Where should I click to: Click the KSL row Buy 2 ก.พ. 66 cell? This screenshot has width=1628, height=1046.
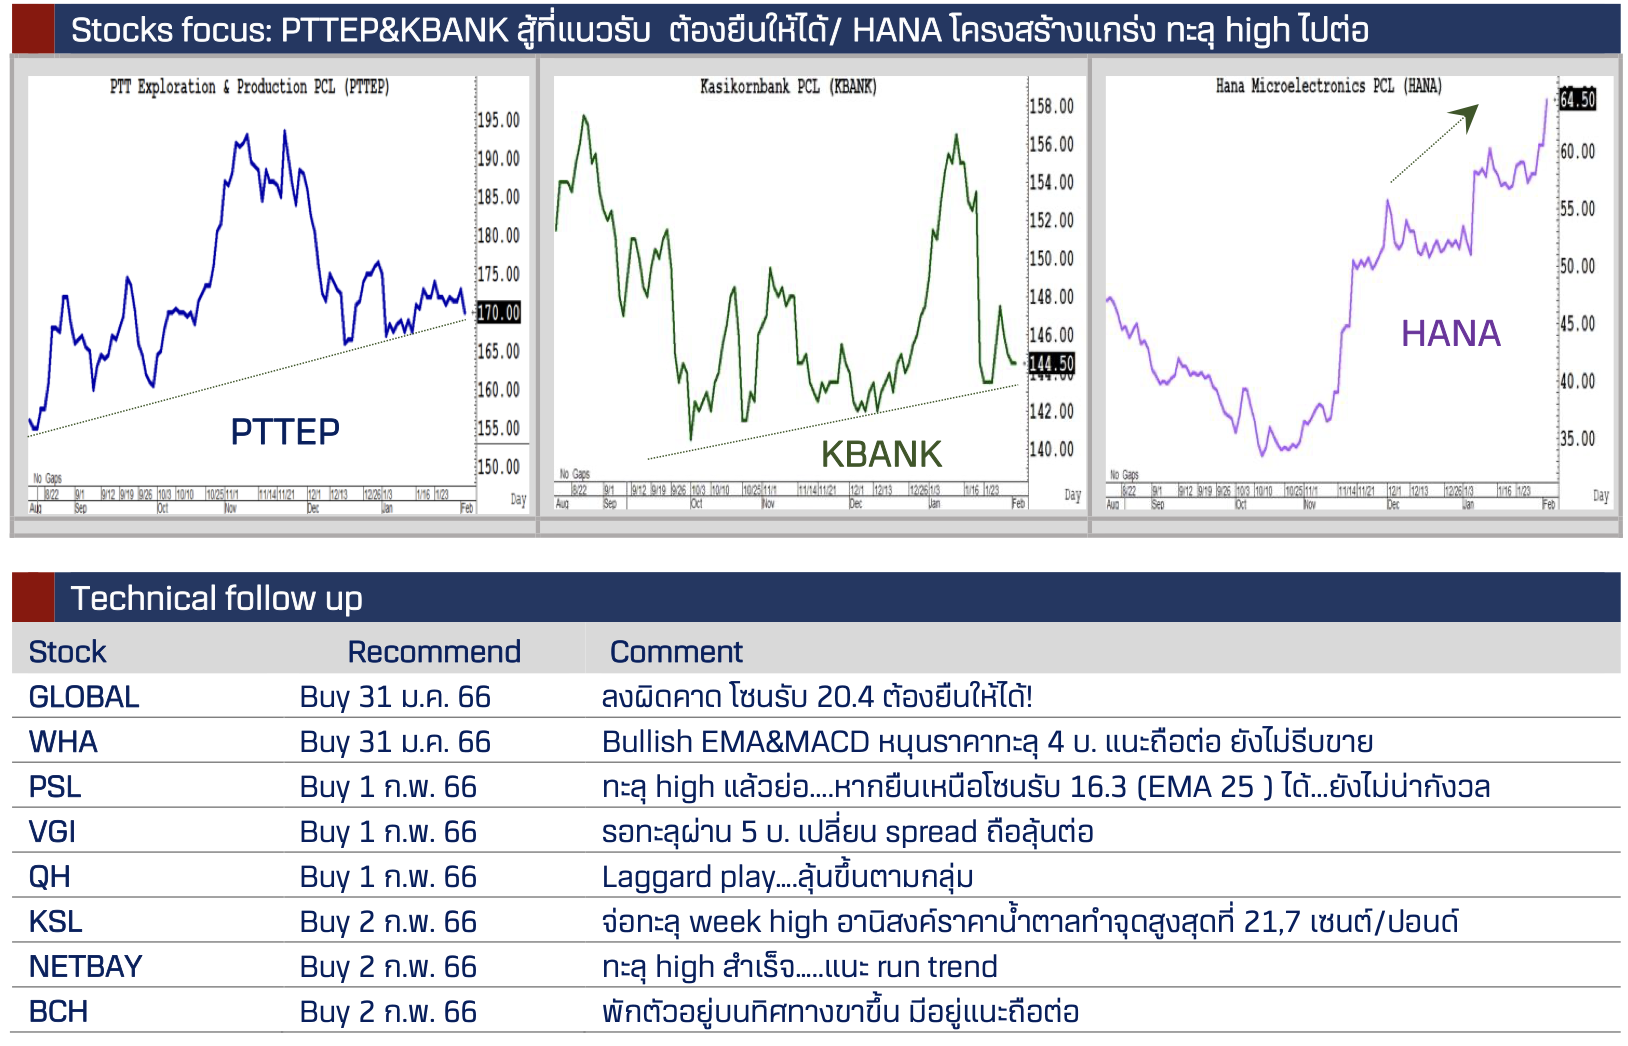click(x=388, y=922)
